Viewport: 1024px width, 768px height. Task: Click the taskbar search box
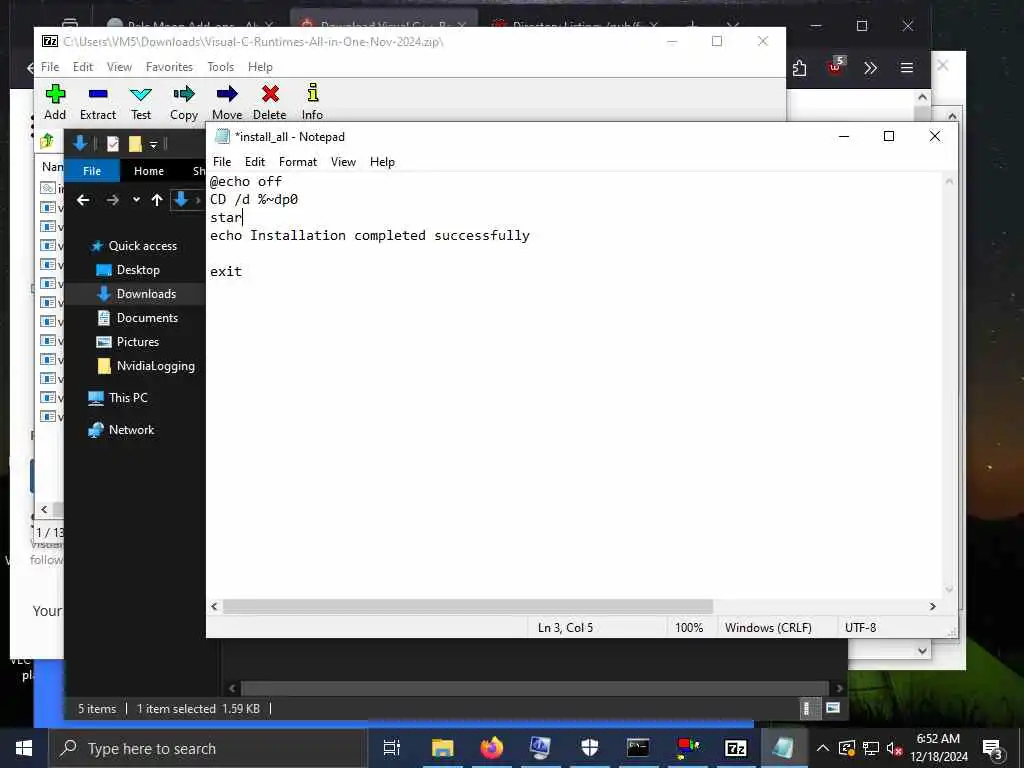coord(208,748)
